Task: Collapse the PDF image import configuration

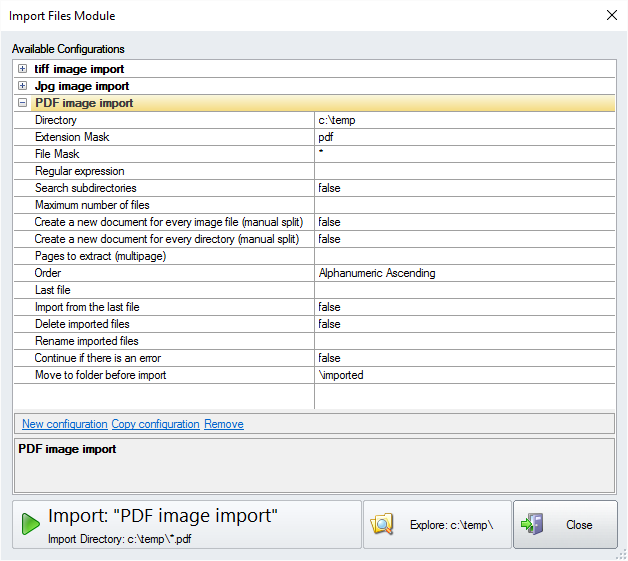Action: [x=22, y=103]
